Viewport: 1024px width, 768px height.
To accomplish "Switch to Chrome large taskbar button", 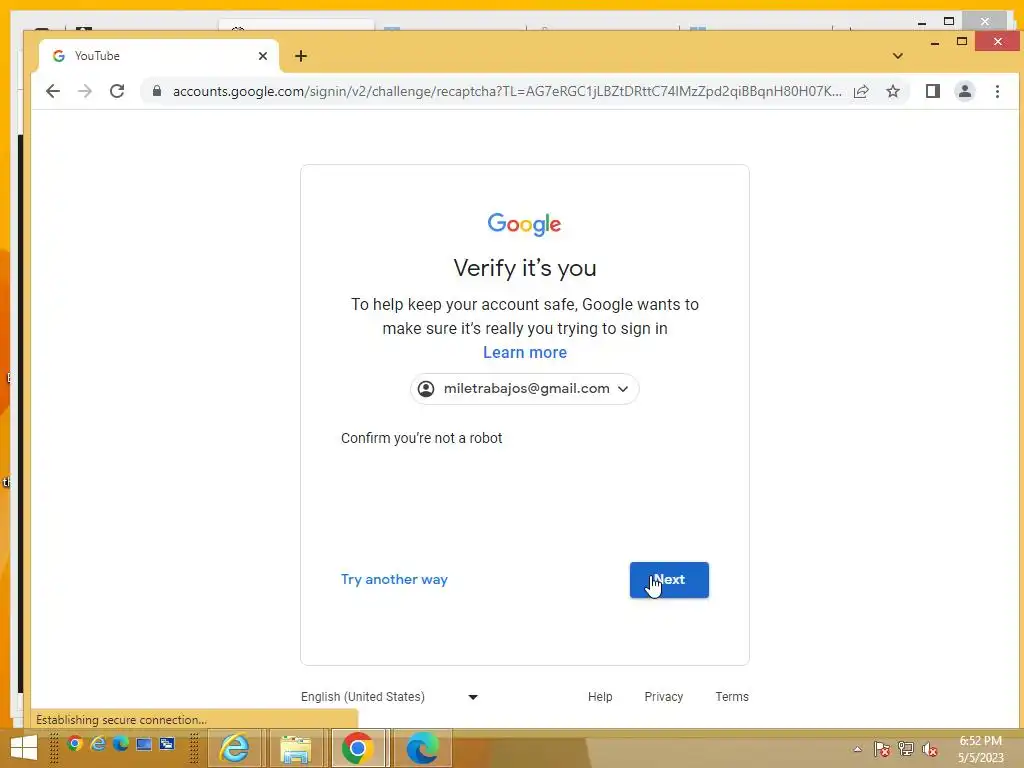I will [357, 748].
